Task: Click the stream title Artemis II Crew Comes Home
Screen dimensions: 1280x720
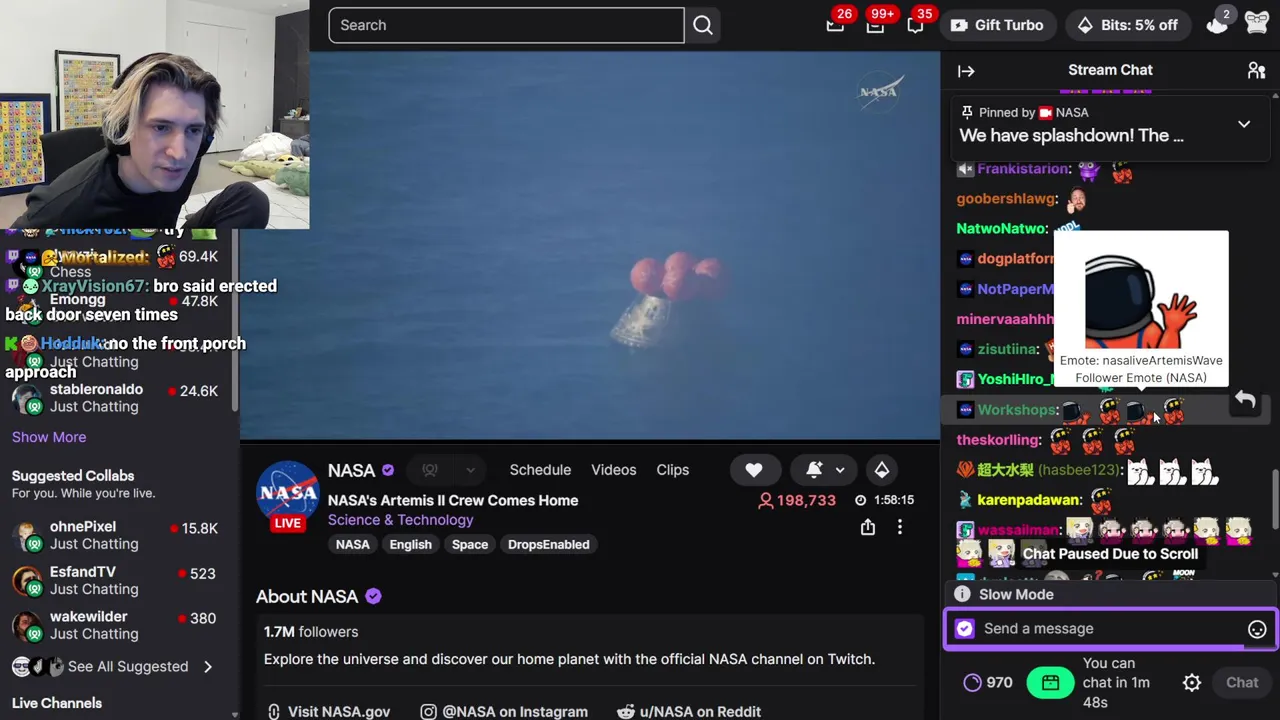Action: [x=453, y=500]
